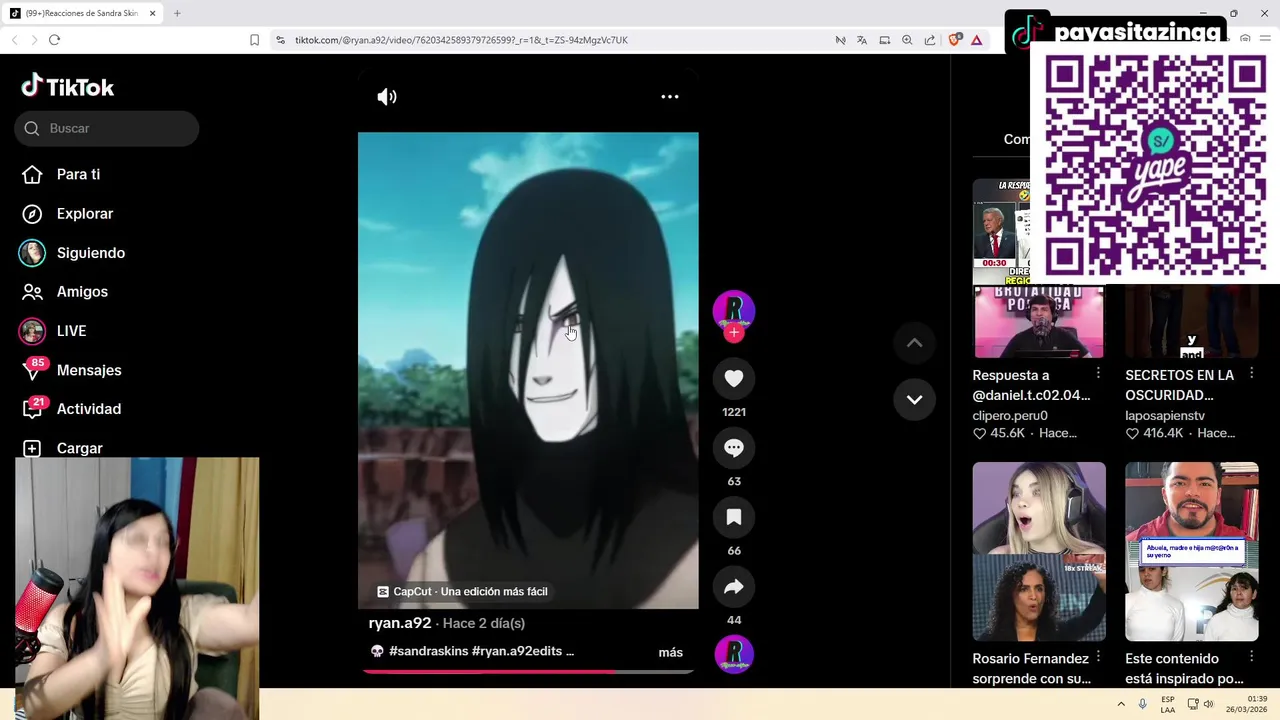Open the video's three-dot options menu
1280x720 pixels.
(670, 97)
